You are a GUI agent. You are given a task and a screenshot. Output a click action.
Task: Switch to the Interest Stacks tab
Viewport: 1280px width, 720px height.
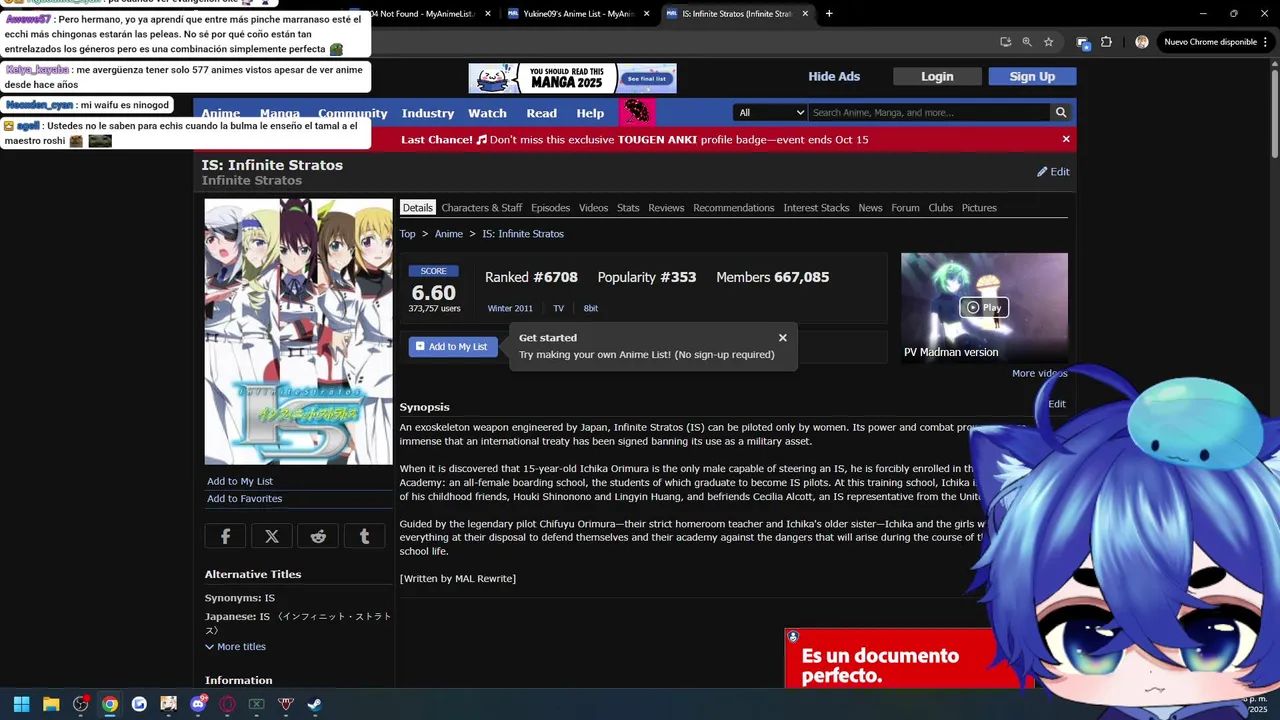(816, 208)
